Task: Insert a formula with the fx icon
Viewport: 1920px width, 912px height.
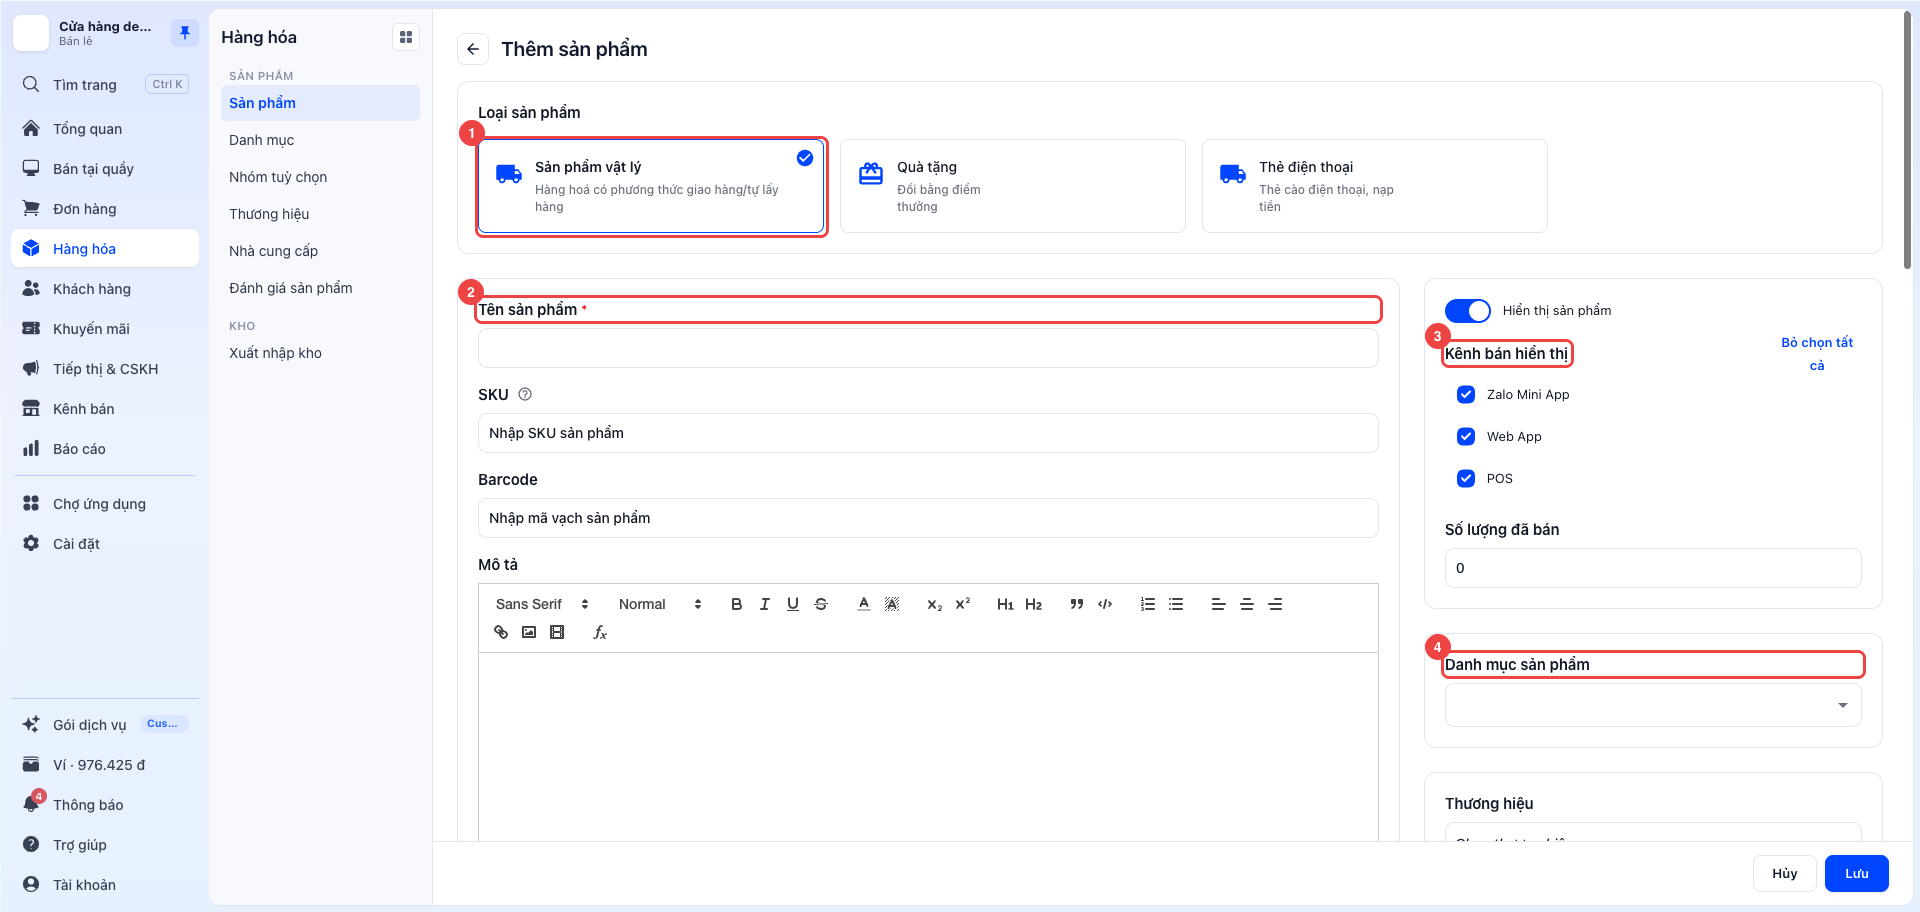Action: [x=600, y=632]
